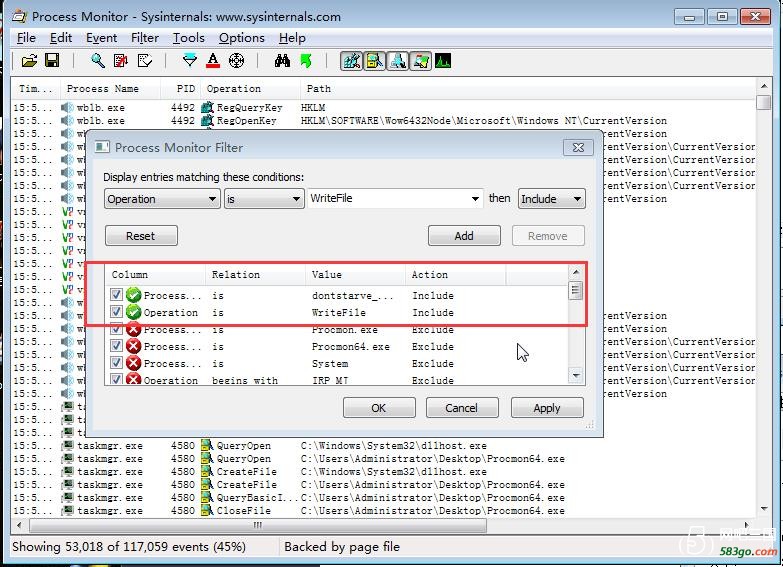783x567 pixels.
Task: Open the Help menu
Action: coord(292,38)
